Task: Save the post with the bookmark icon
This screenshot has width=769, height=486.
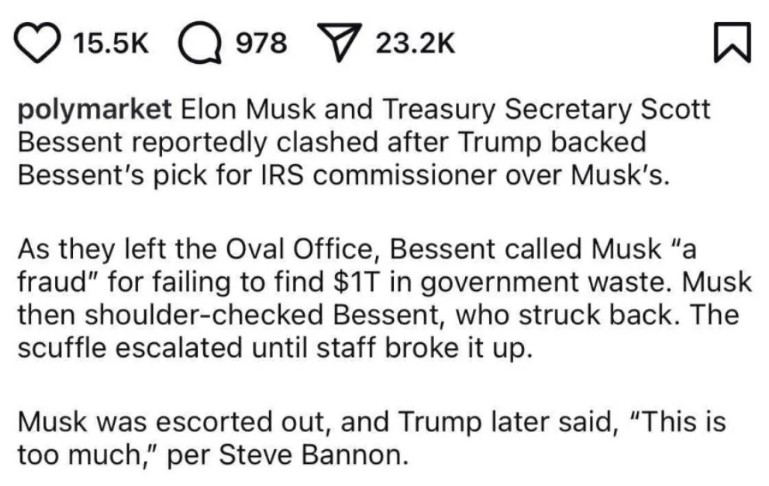Action: tap(732, 43)
